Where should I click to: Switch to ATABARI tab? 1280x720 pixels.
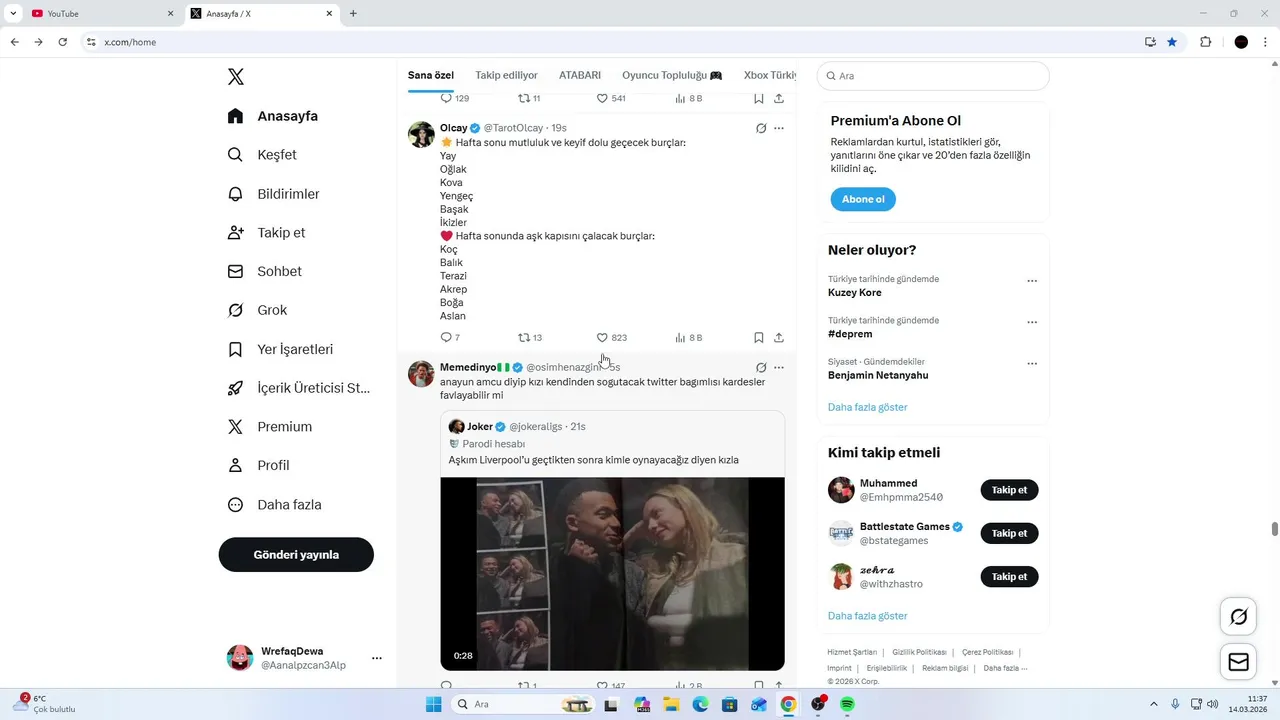580,75
